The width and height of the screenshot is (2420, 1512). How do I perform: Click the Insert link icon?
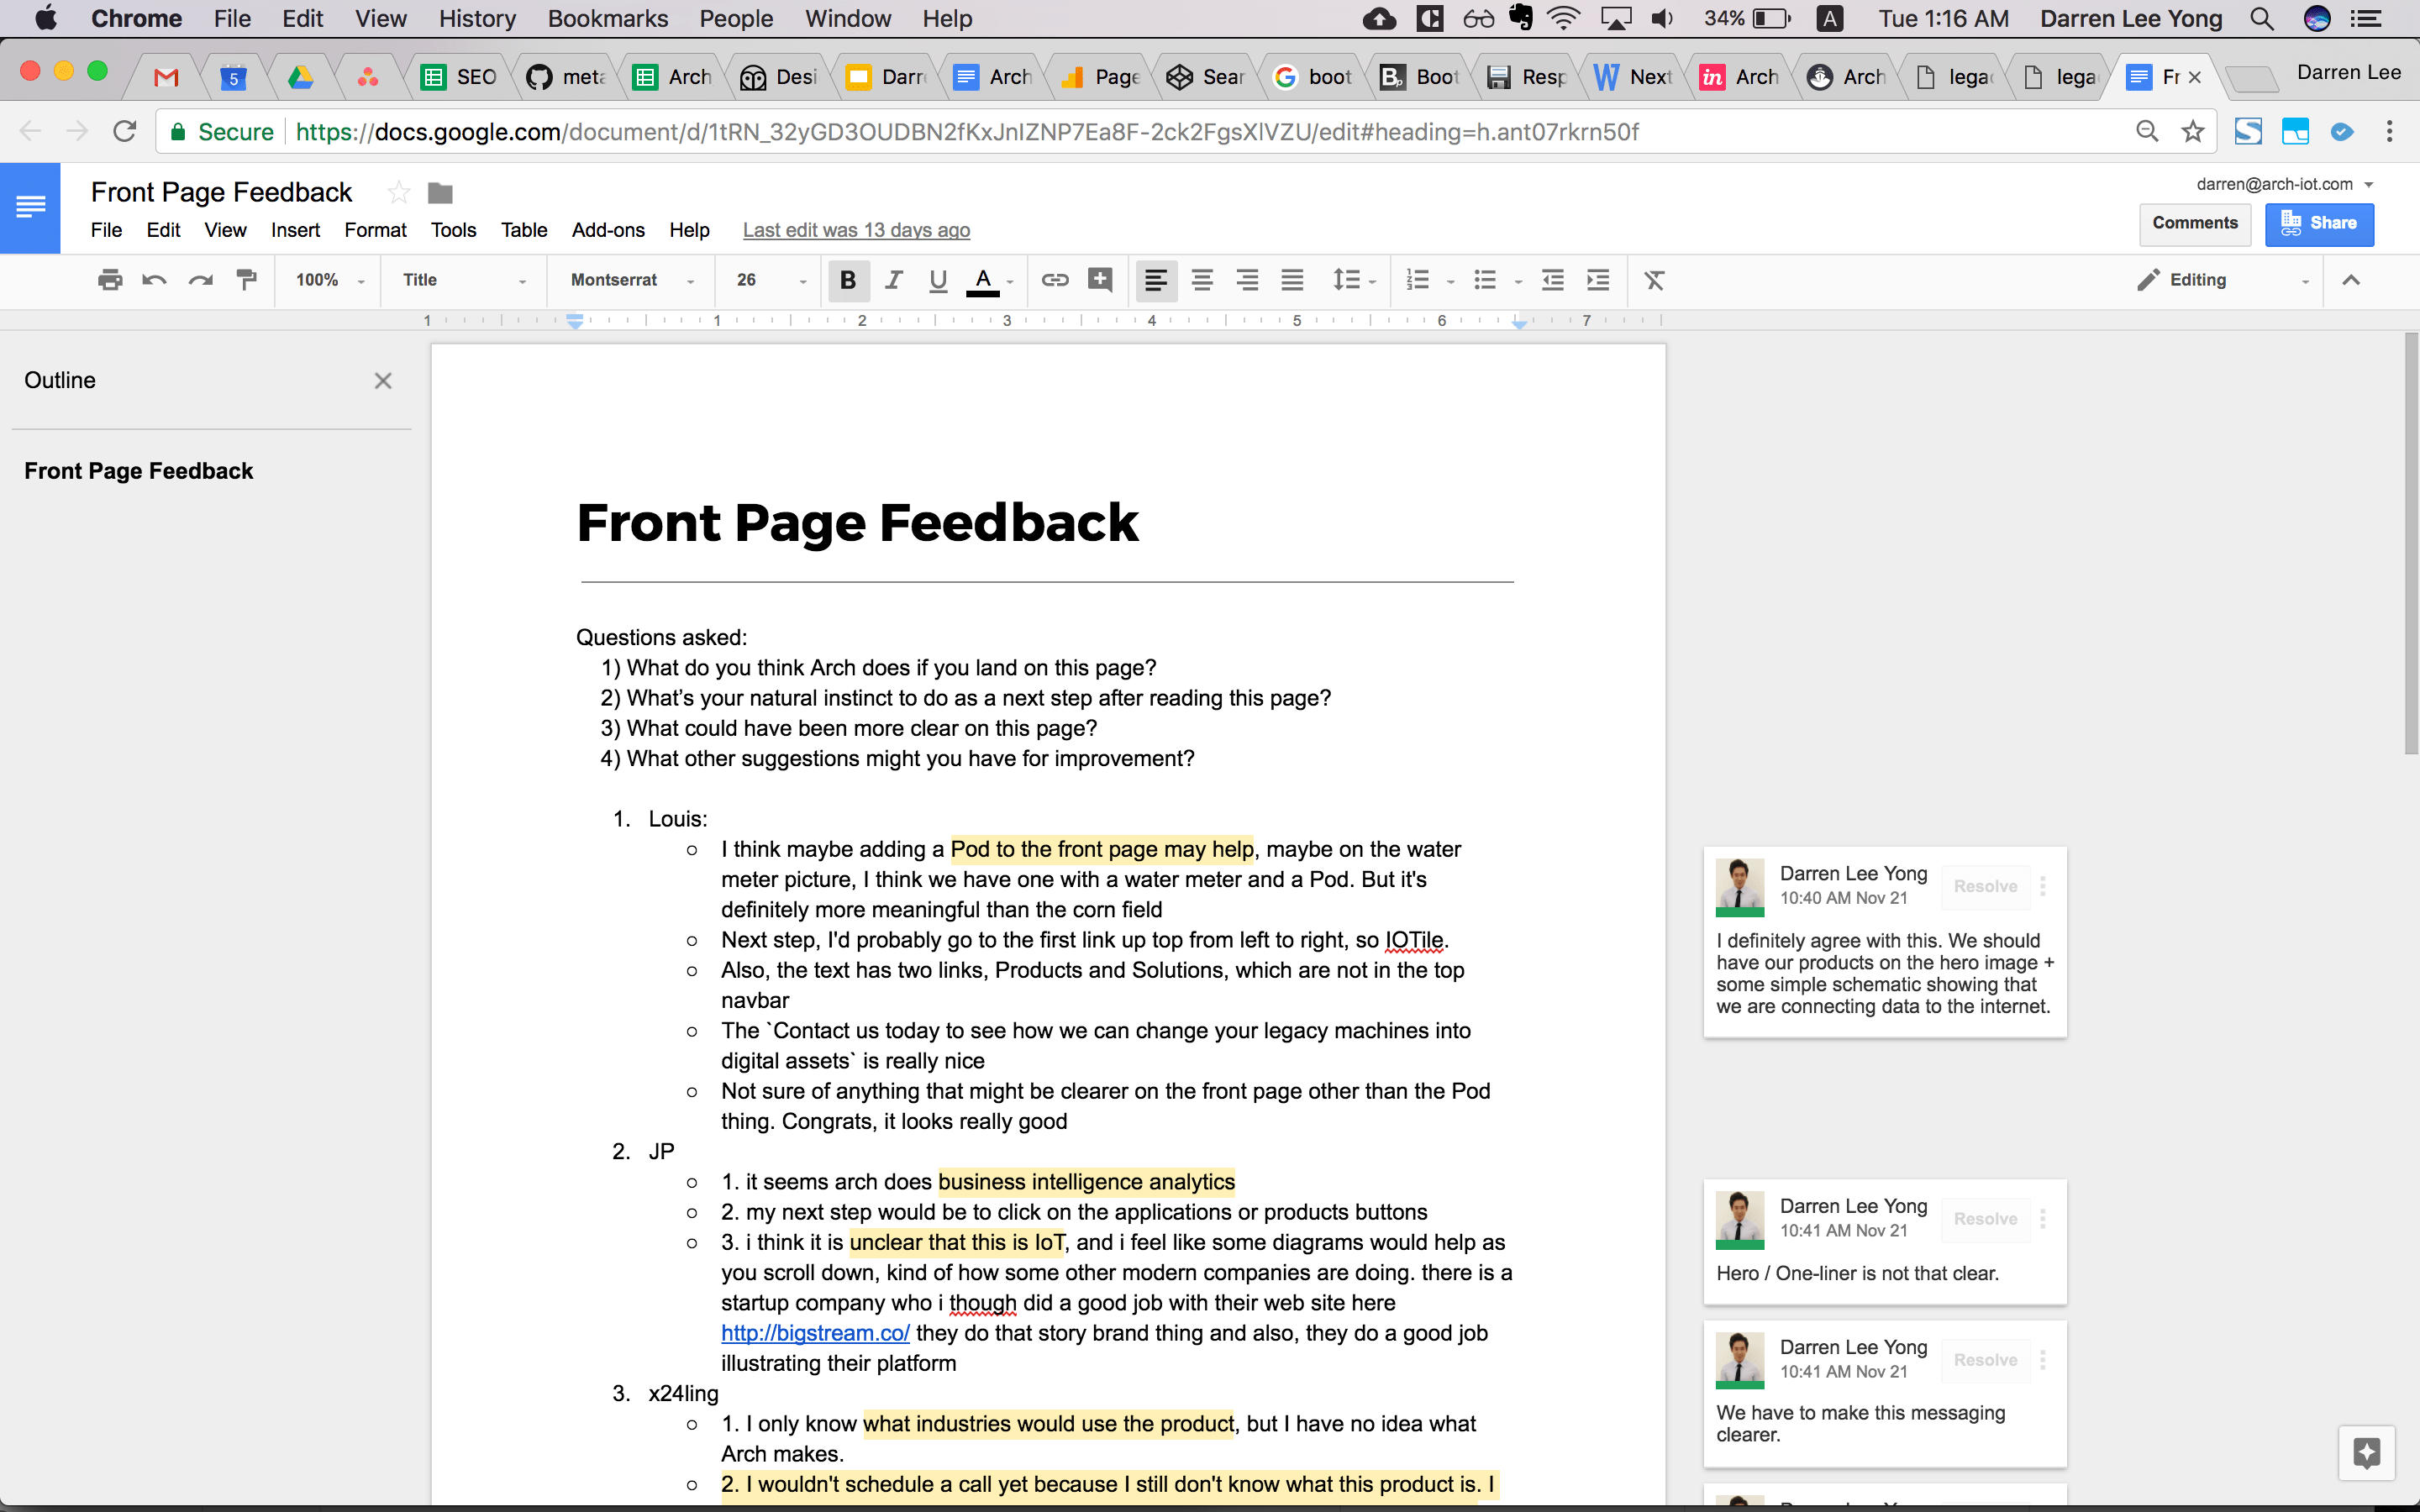pos(1055,280)
